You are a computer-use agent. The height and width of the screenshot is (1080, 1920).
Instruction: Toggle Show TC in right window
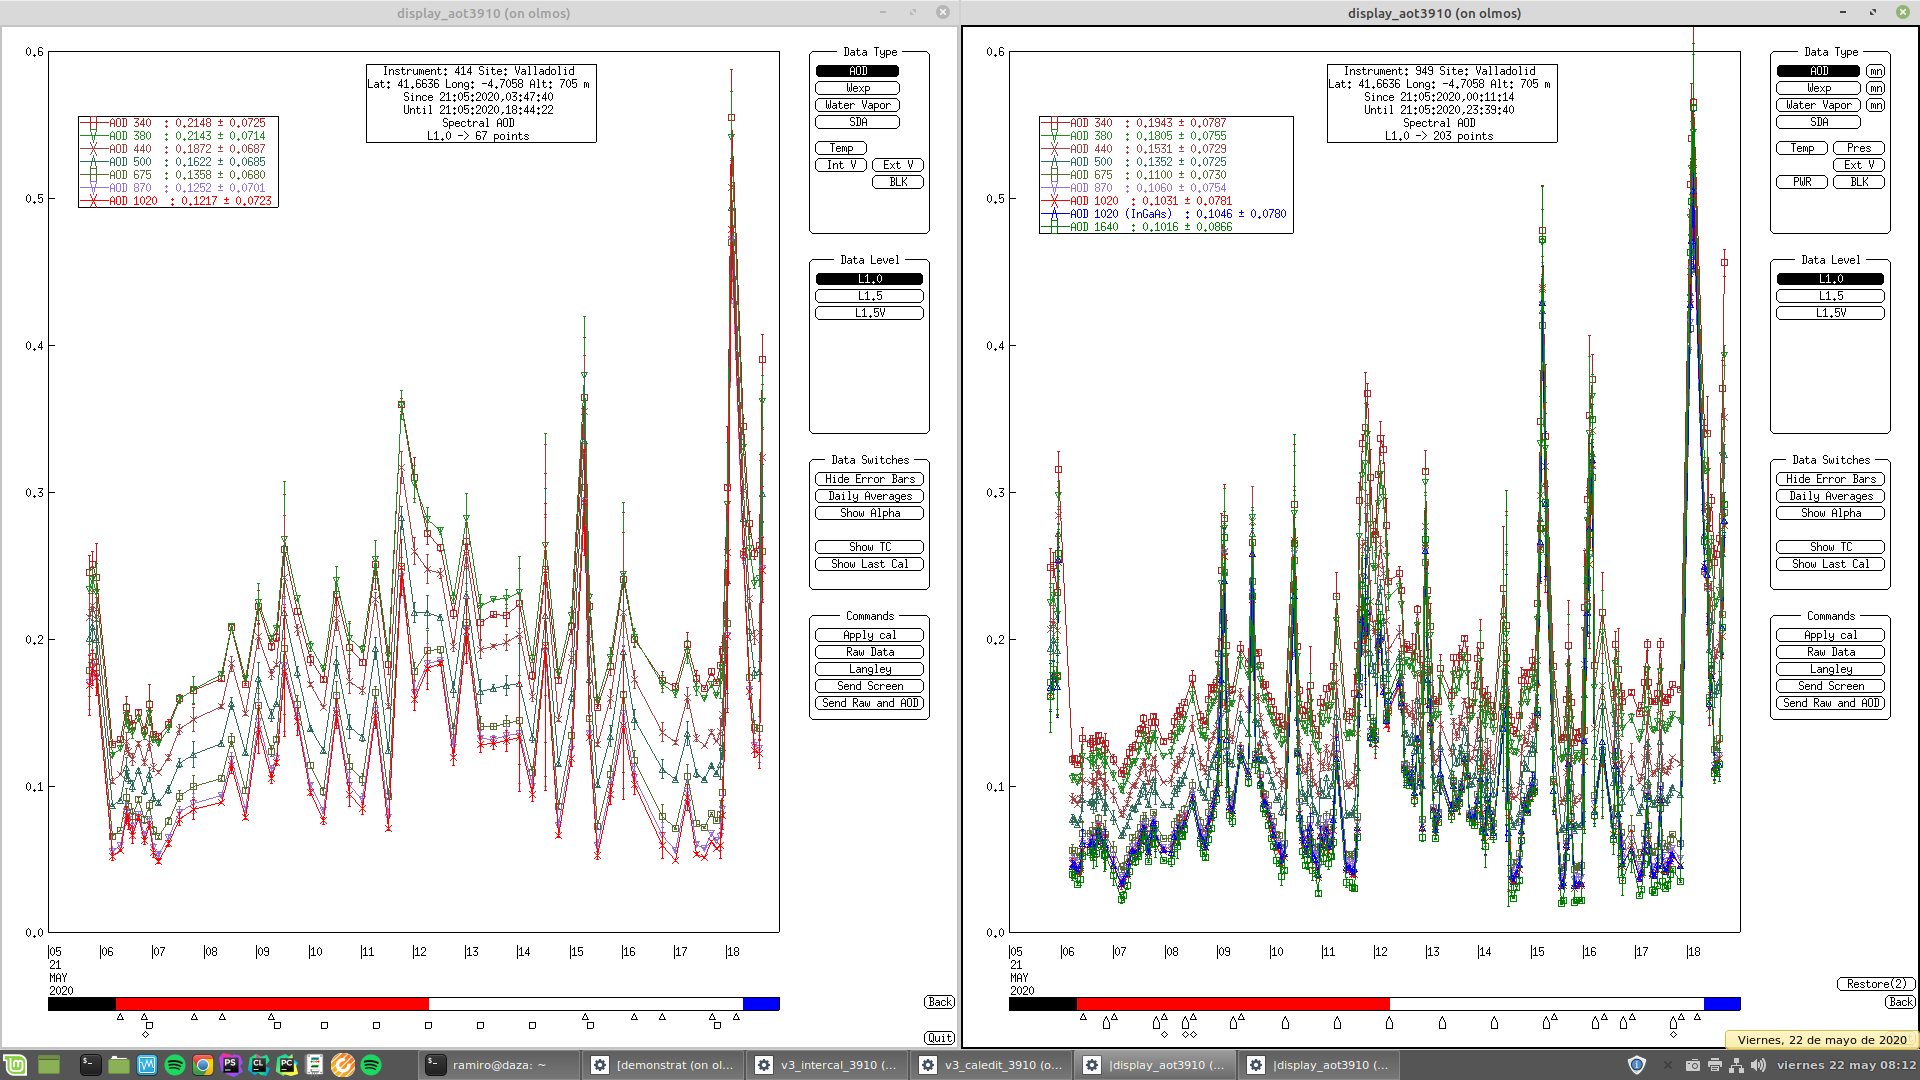pyautogui.click(x=1831, y=547)
